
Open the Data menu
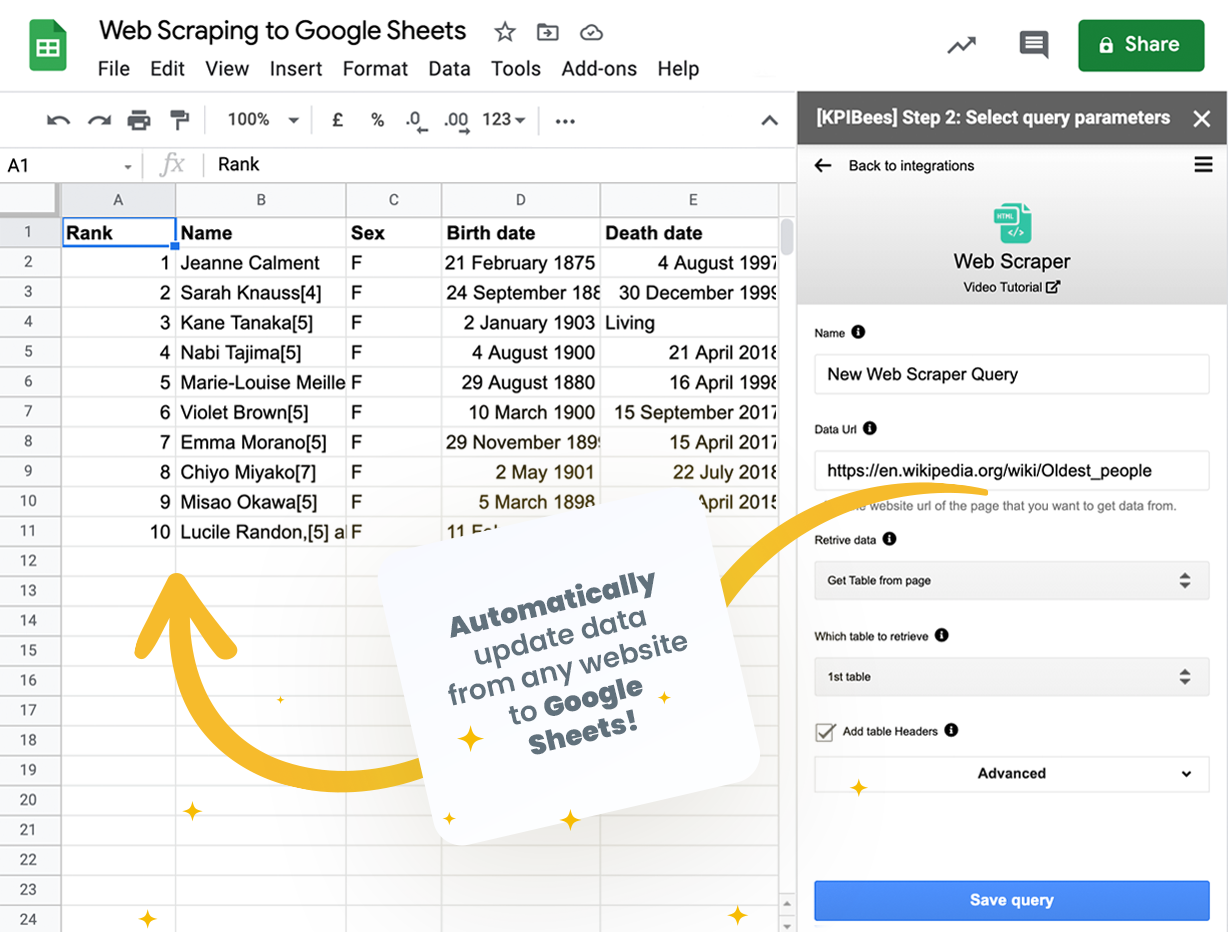(449, 69)
